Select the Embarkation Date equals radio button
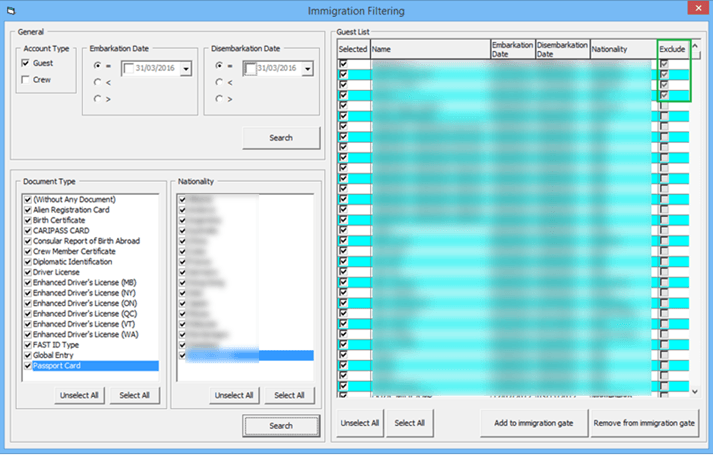 [97, 65]
